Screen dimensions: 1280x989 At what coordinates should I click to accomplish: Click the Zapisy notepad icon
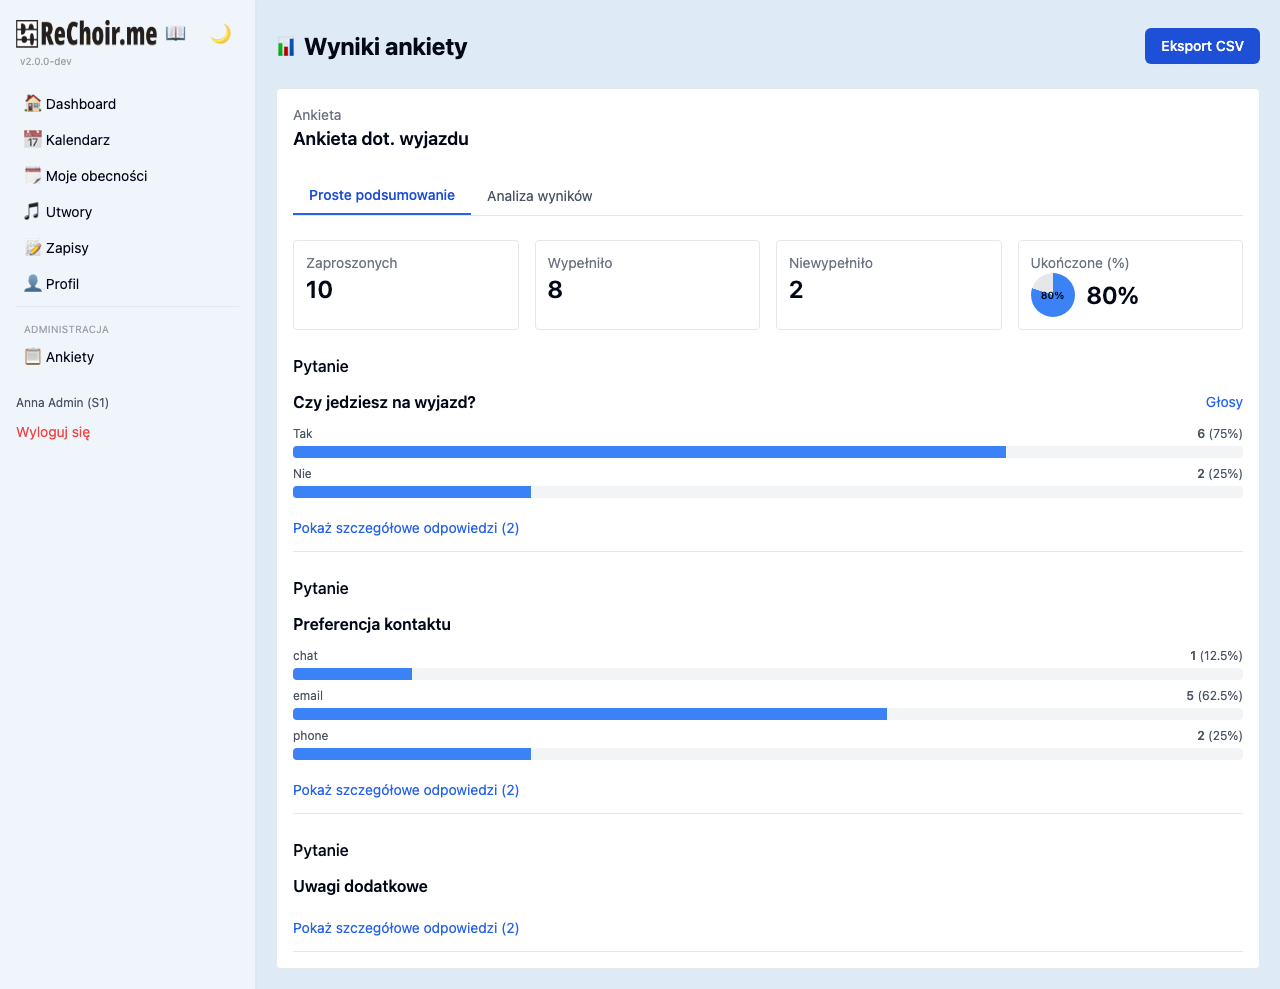[33, 247]
